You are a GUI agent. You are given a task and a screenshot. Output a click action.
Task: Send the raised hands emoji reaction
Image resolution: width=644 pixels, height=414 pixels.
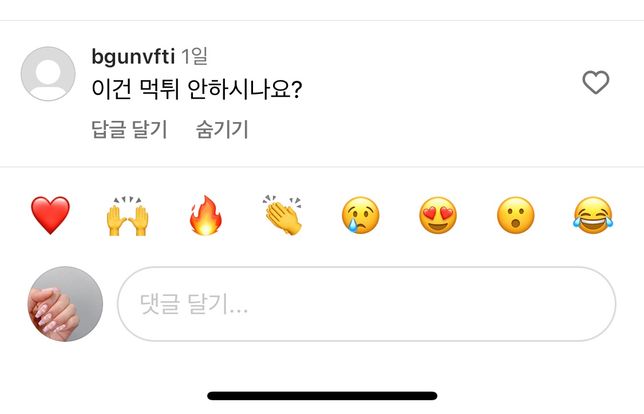pyautogui.click(x=127, y=215)
